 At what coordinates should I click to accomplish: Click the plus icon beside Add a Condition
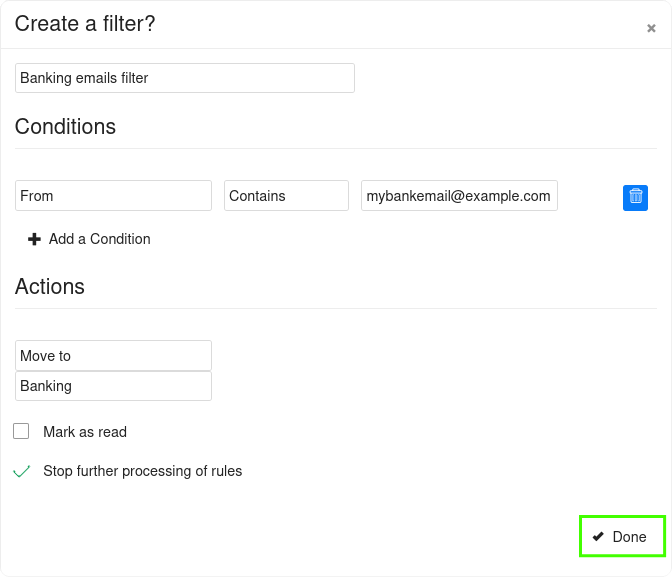pyautogui.click(x=35, y=239)
